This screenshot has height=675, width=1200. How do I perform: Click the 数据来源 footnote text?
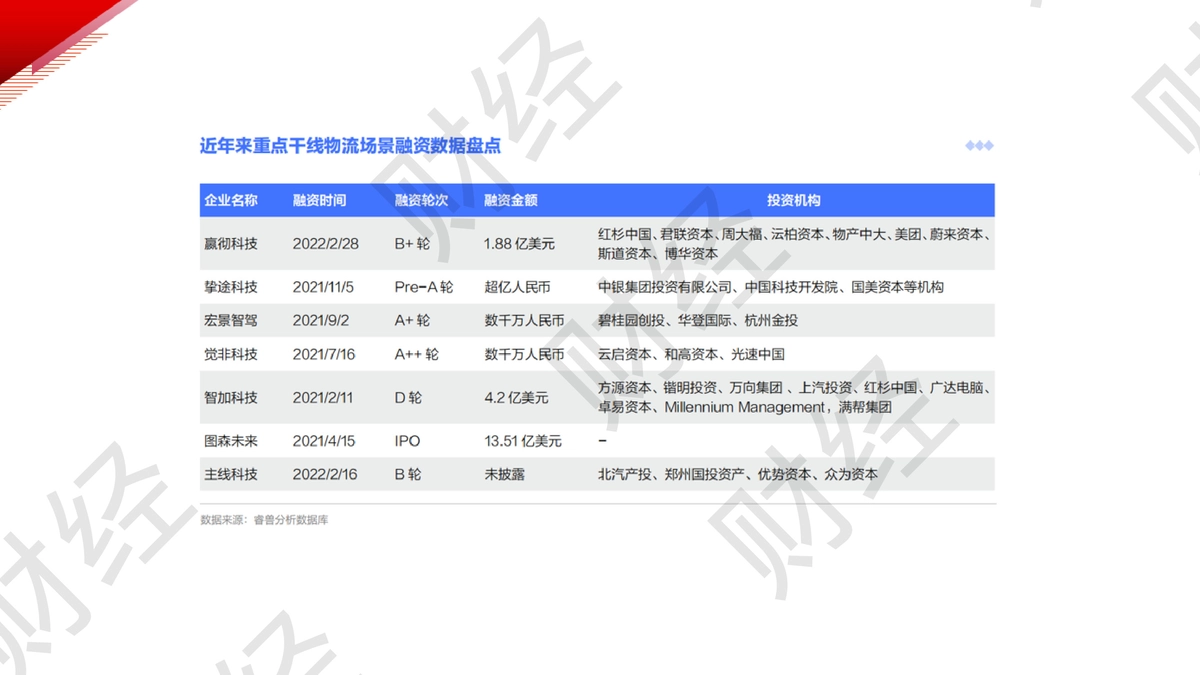tap(264, 520)
